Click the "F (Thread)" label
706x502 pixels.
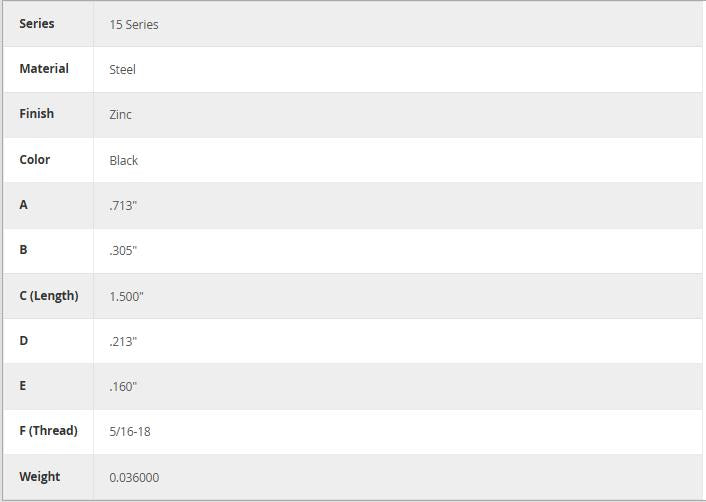click(48, 430)
